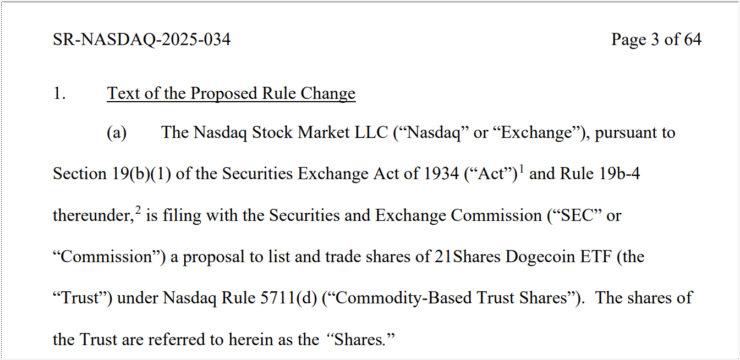The image size is (740, 360).
Task: Click the Text of the Proposed Rule Change heading
Action: [231, 93]
